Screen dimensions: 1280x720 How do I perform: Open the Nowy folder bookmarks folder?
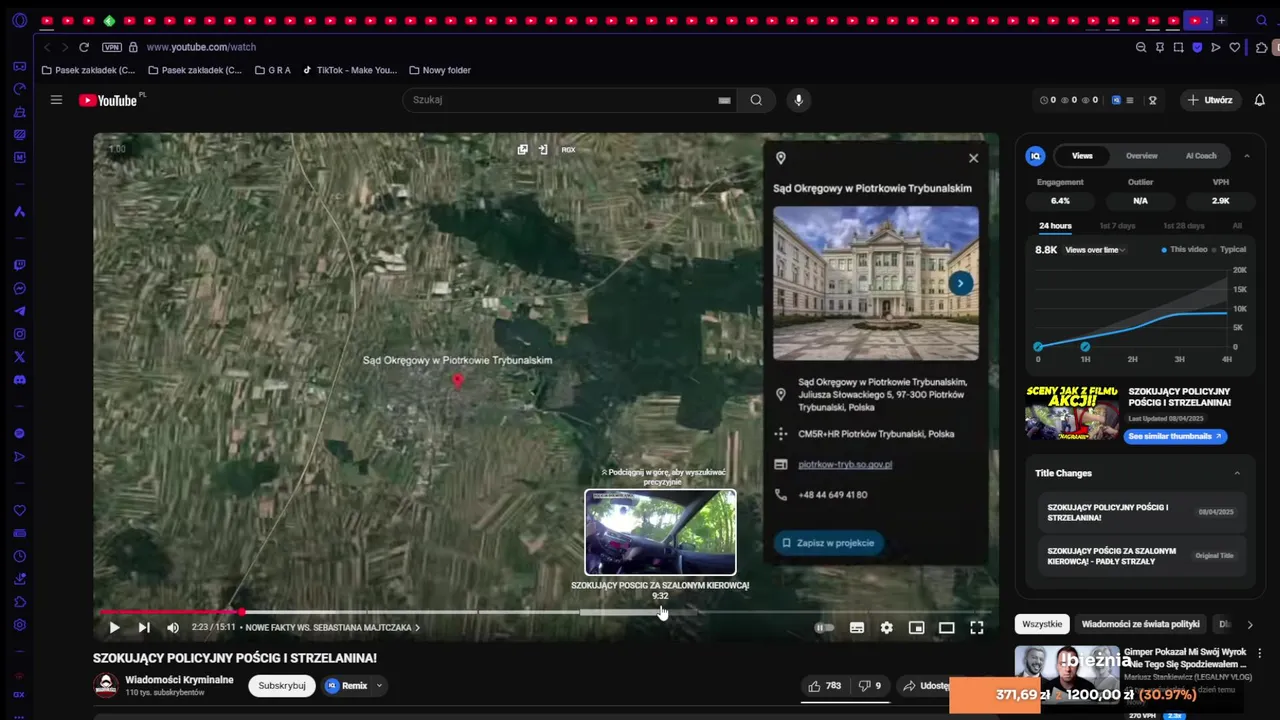[440, 70]
